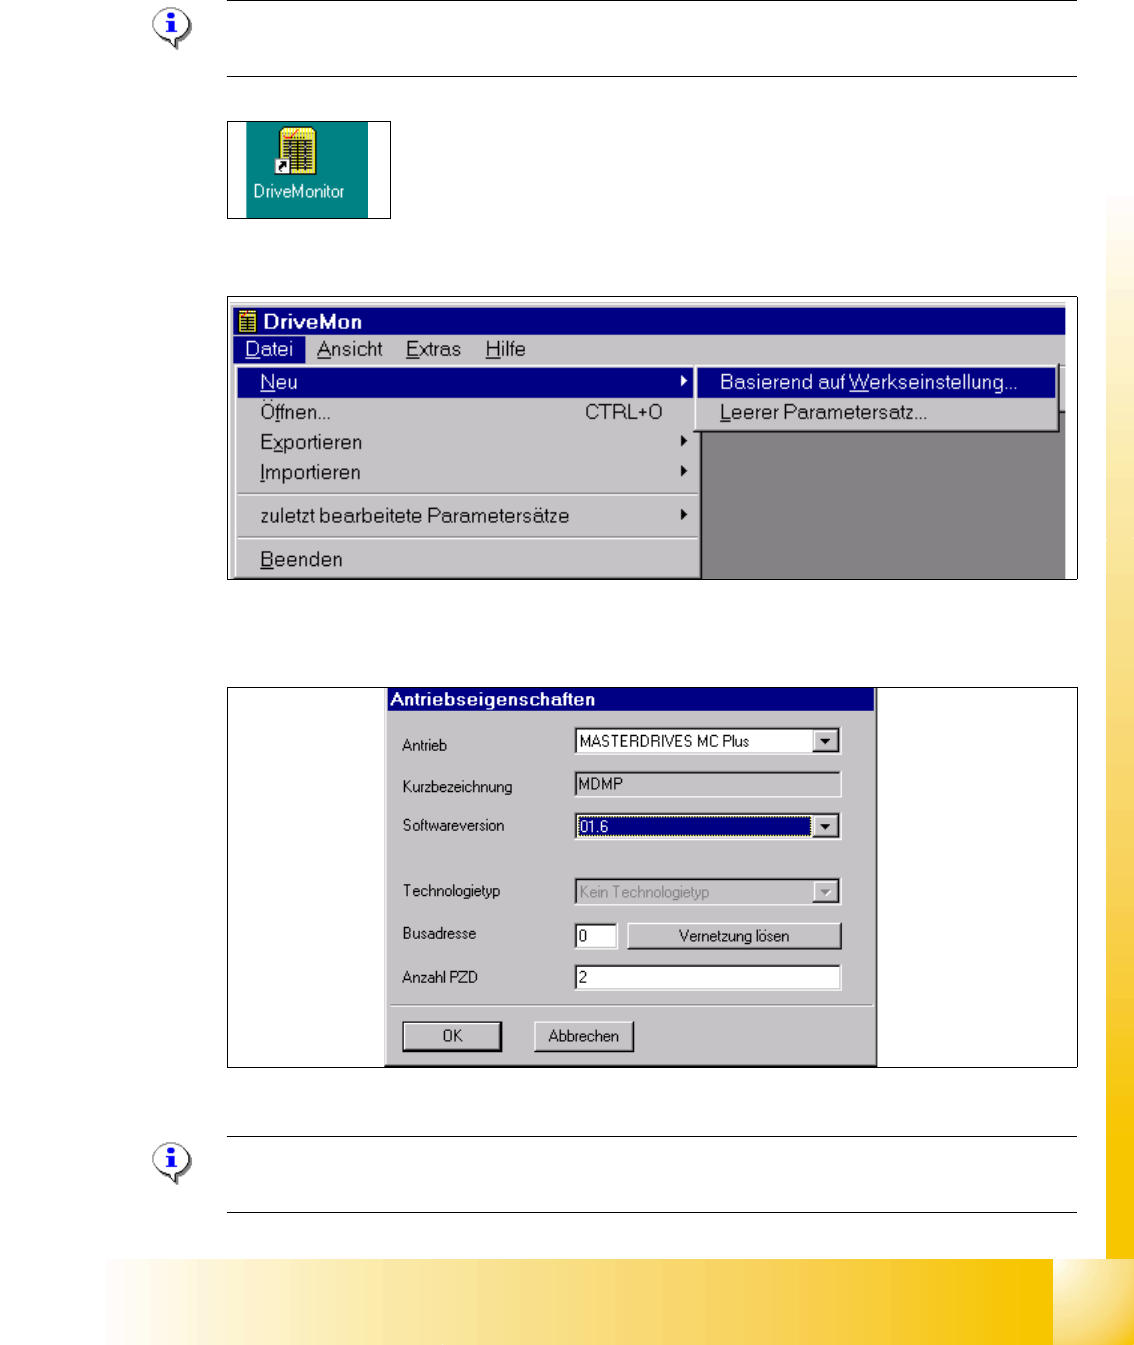The width and height of the screenshot is (1134, 1345).
Task: Open zuletzt bearbeitete Parametersätze submenu
Action: [467, 516]
